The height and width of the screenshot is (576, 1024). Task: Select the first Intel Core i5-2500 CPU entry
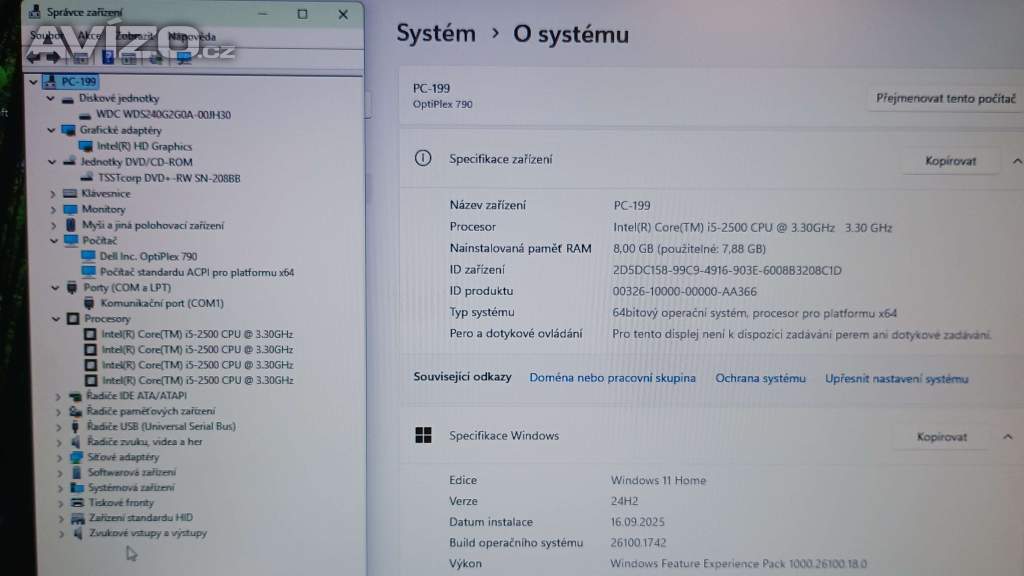197,334
